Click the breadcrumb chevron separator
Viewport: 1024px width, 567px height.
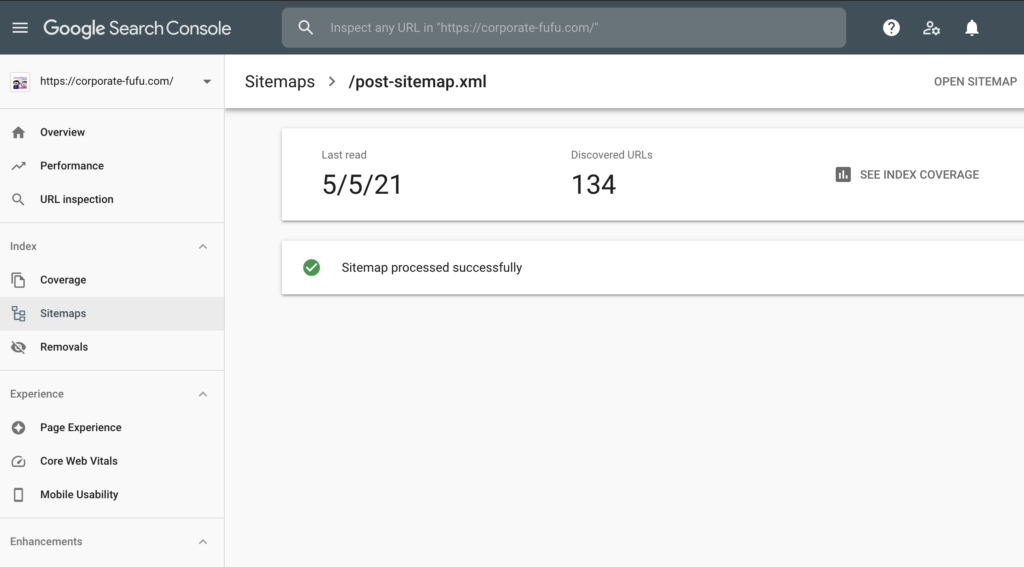[332, 82]
